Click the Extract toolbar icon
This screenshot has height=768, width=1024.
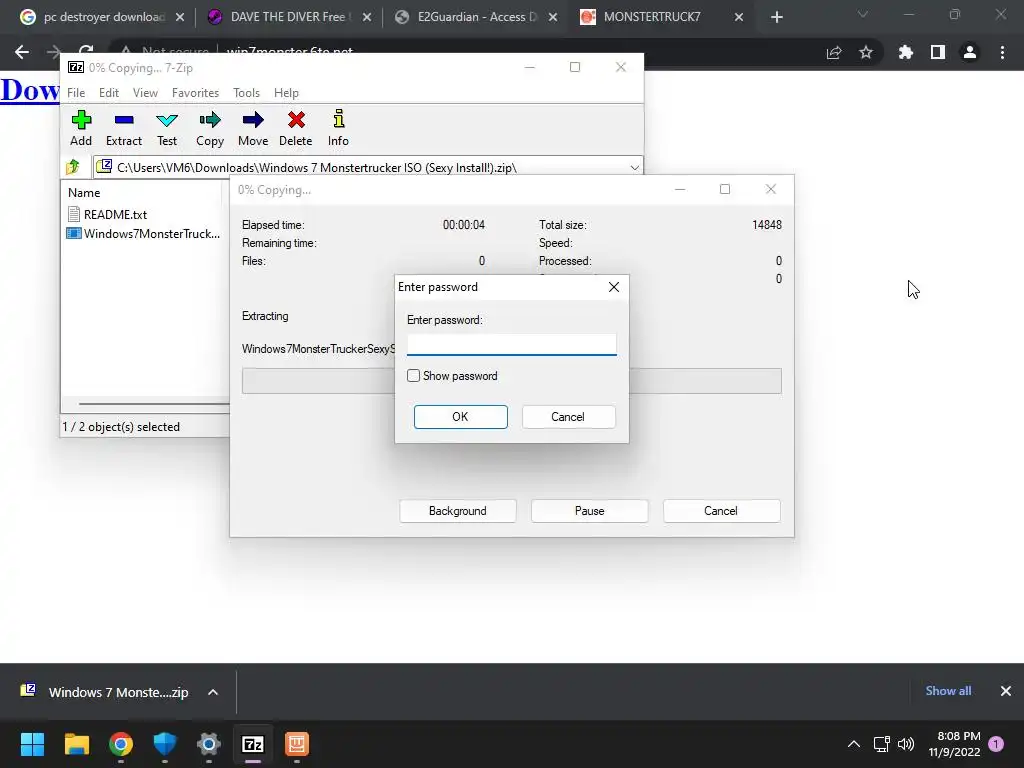(x=123, y=128)
